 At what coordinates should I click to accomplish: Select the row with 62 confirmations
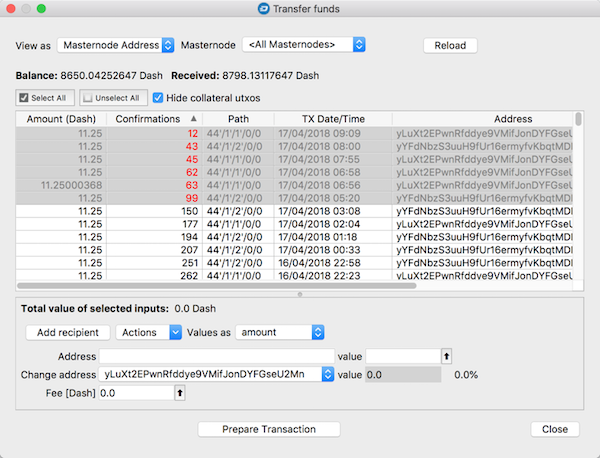pyautogui.click(x=294, y=173)
